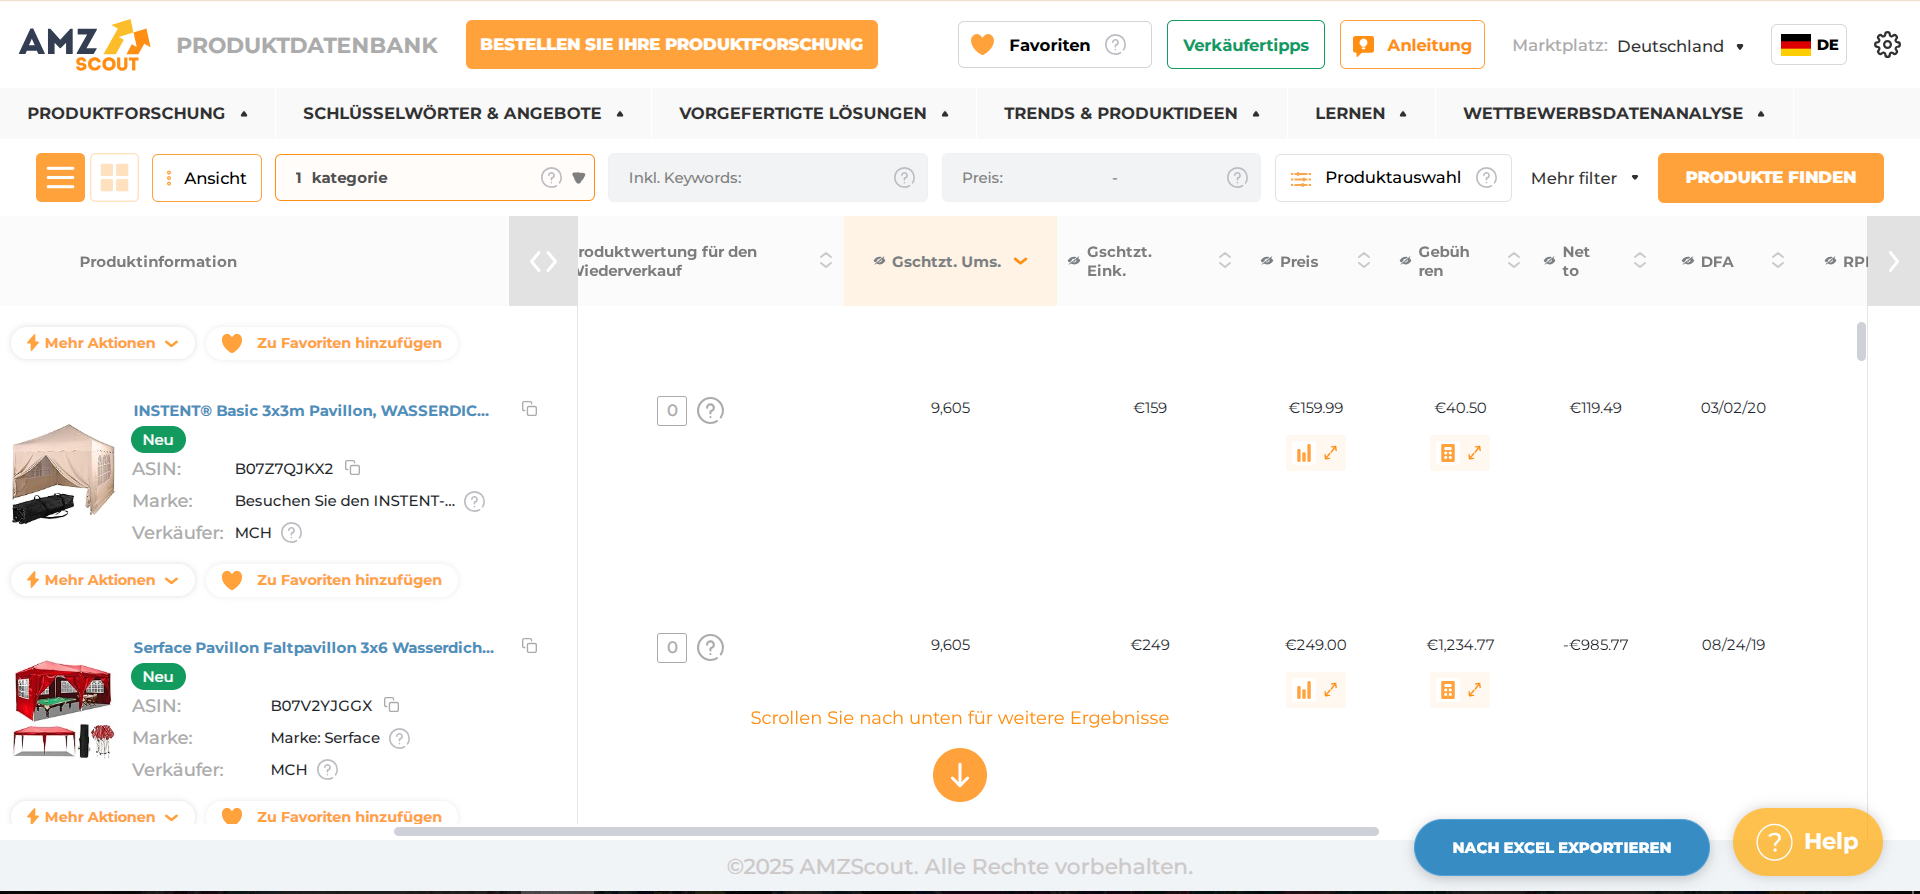
Task: Toggle Preis column visibility eye
Action: point(1267,261)
